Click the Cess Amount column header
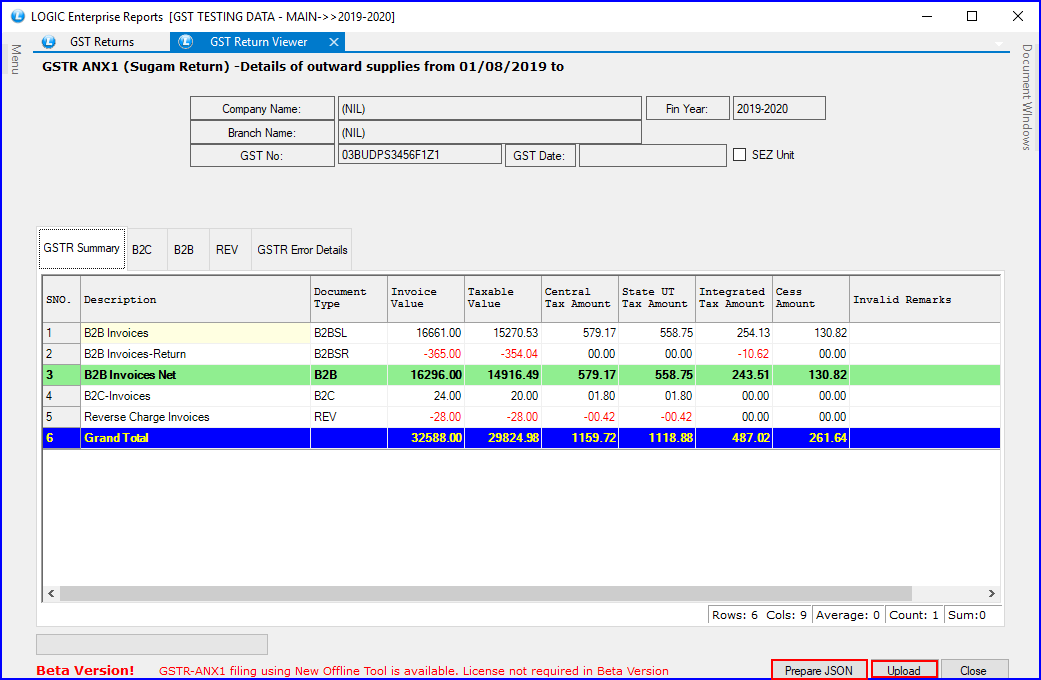Image resolution: width=1041 pixels, height=680 pixels. click(811, 299)
